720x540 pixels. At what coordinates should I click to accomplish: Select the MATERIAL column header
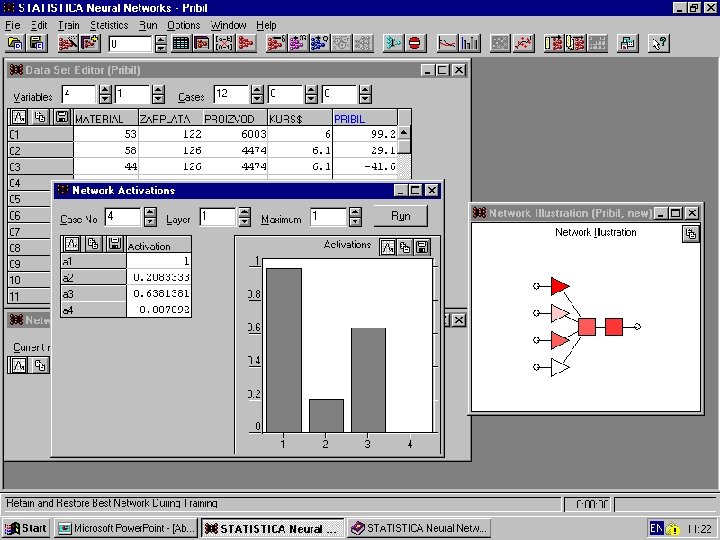coord(106,118)
